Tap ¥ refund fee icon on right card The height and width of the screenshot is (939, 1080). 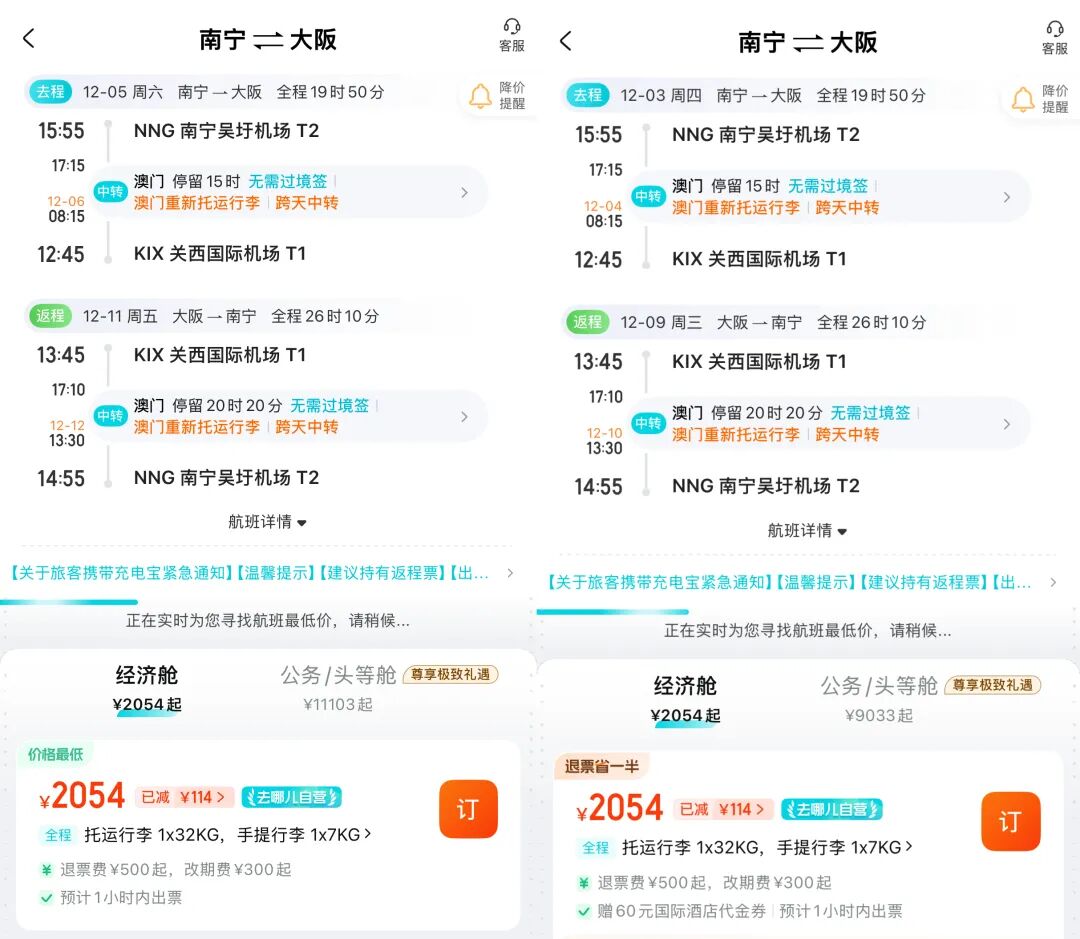pyautogui.click(x=583, y=883)
